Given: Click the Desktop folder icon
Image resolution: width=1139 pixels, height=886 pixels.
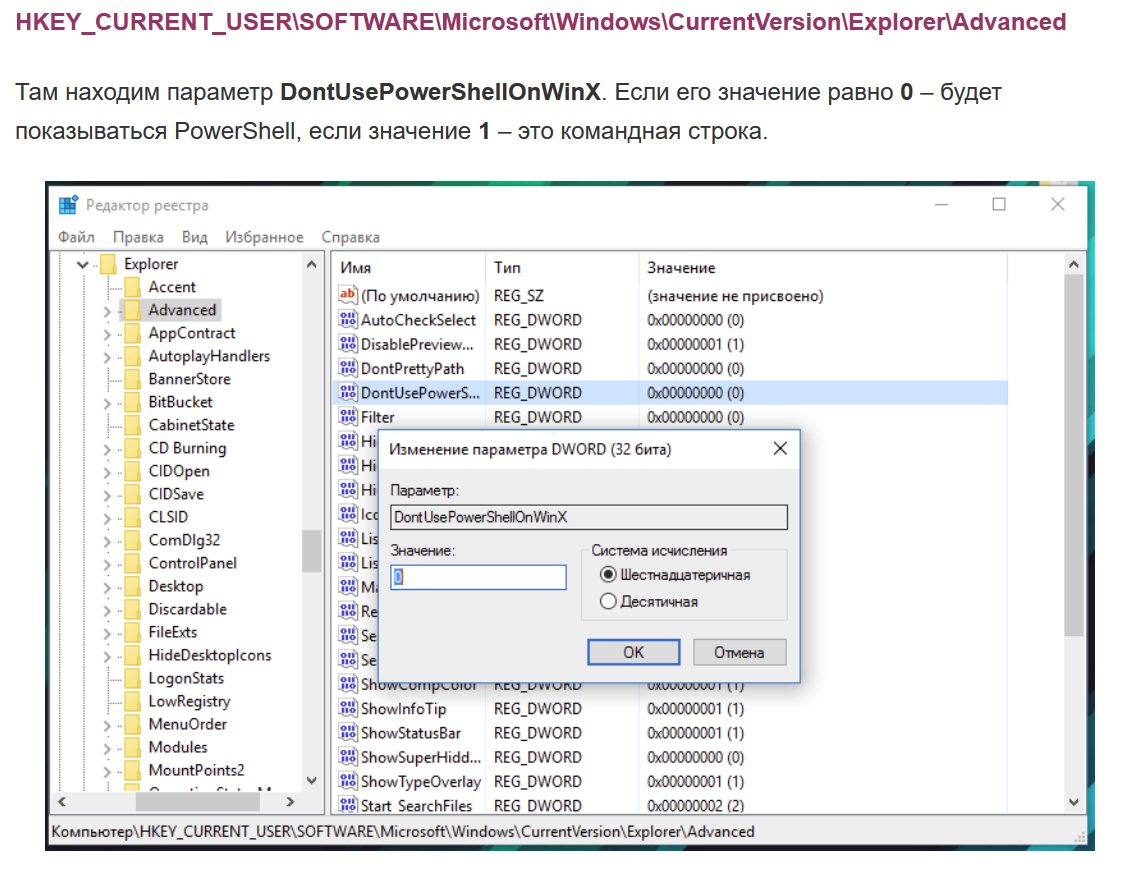Looking at the screenshot, I should point(132,586).
